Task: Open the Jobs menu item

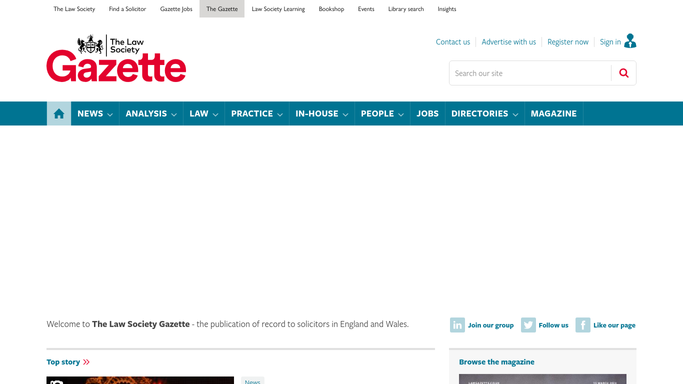Action: (427, 114)
